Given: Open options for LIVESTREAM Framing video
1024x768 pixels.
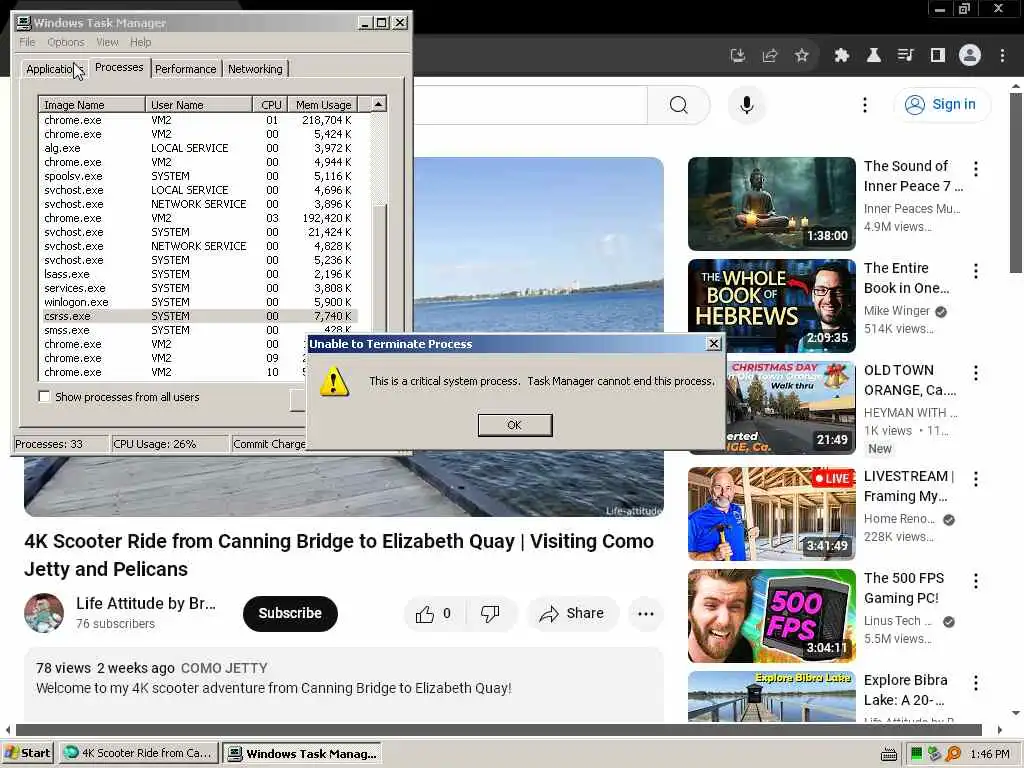Looking at the screenshot, I should [976, 479].
